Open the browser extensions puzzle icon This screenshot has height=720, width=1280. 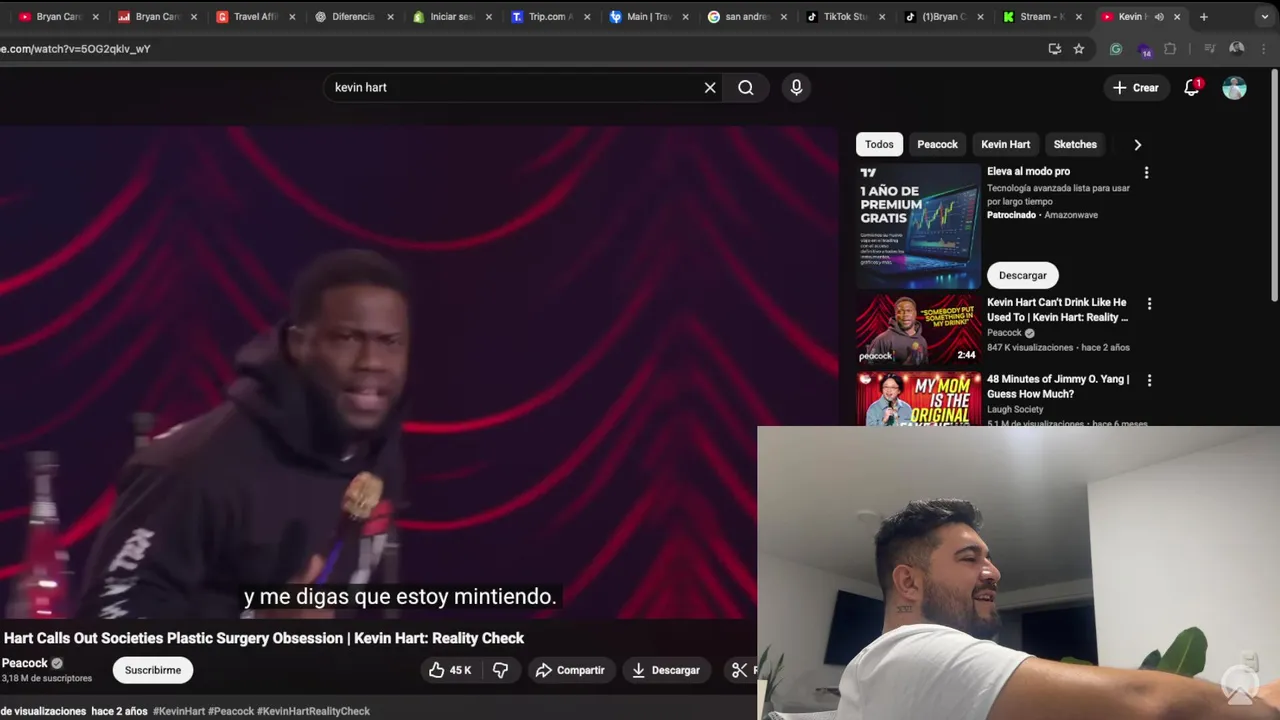pos(1170,48)
